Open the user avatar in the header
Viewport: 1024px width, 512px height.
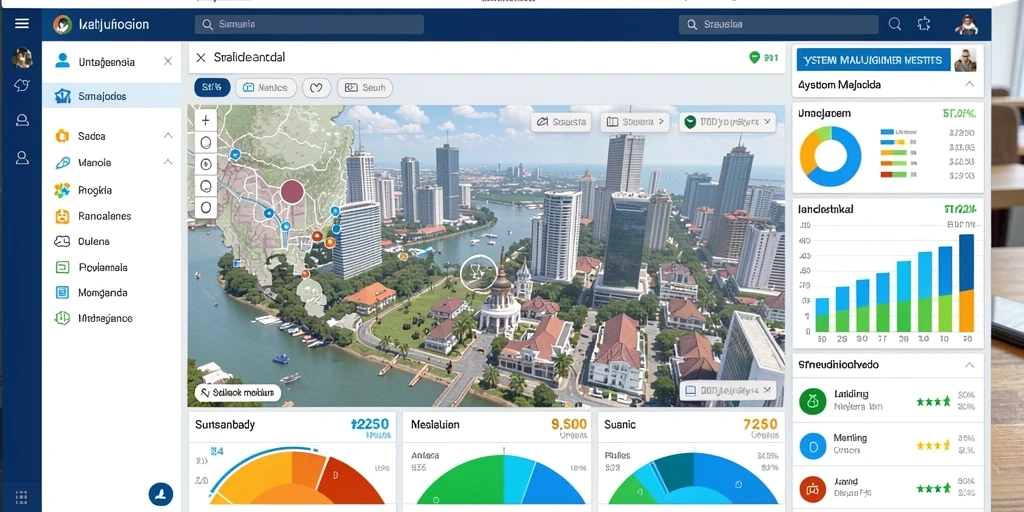pyautogui.click(x=967, y=25)
